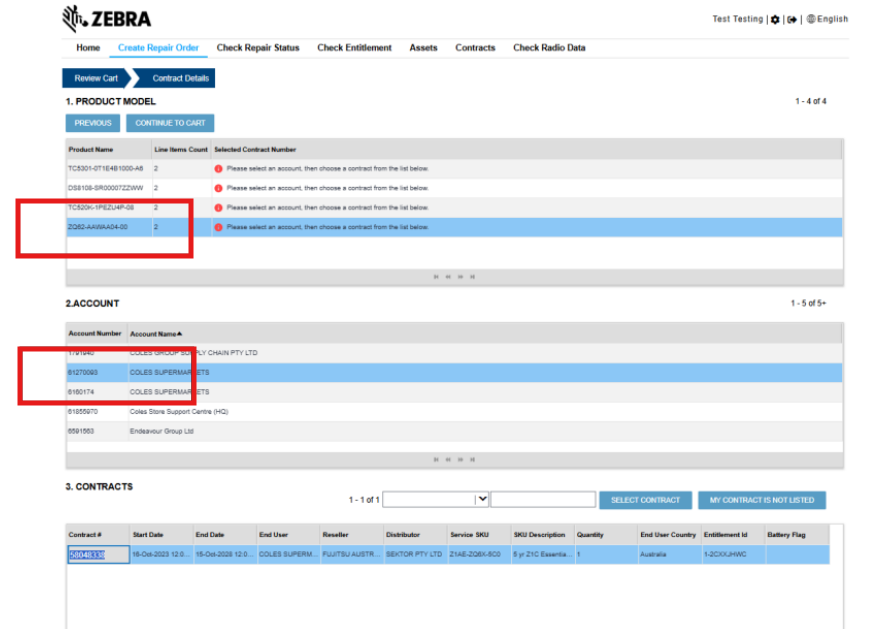Go to first page of Account list
Screen dimensions: 881x629
tap(436, 459)
